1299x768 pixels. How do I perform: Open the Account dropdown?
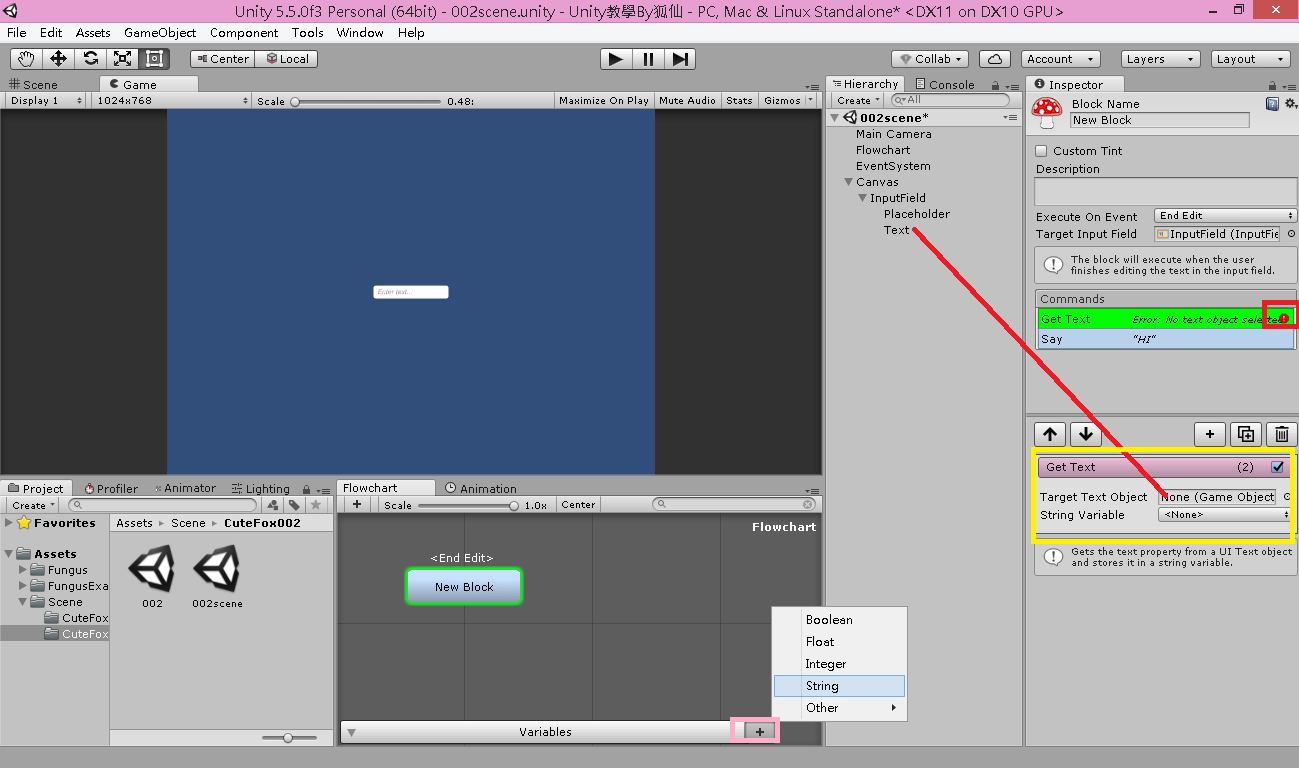coord(1060,59)
